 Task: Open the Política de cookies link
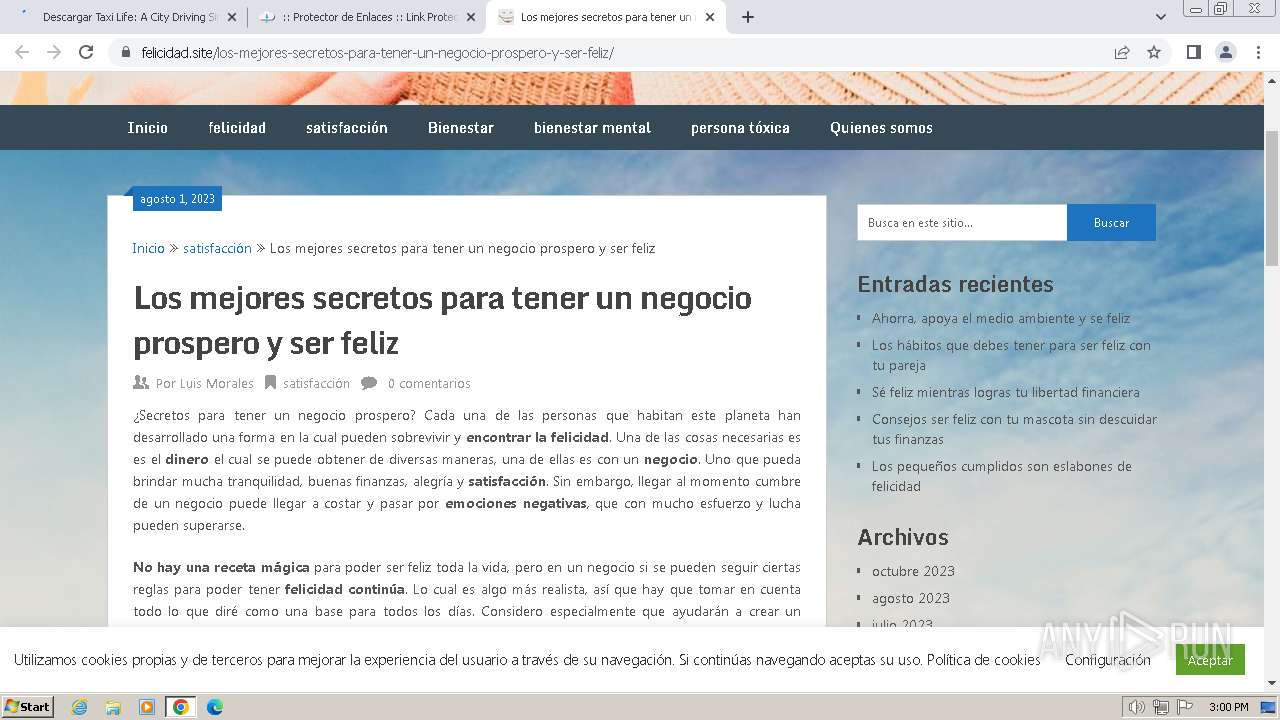[x=983, y=660]
